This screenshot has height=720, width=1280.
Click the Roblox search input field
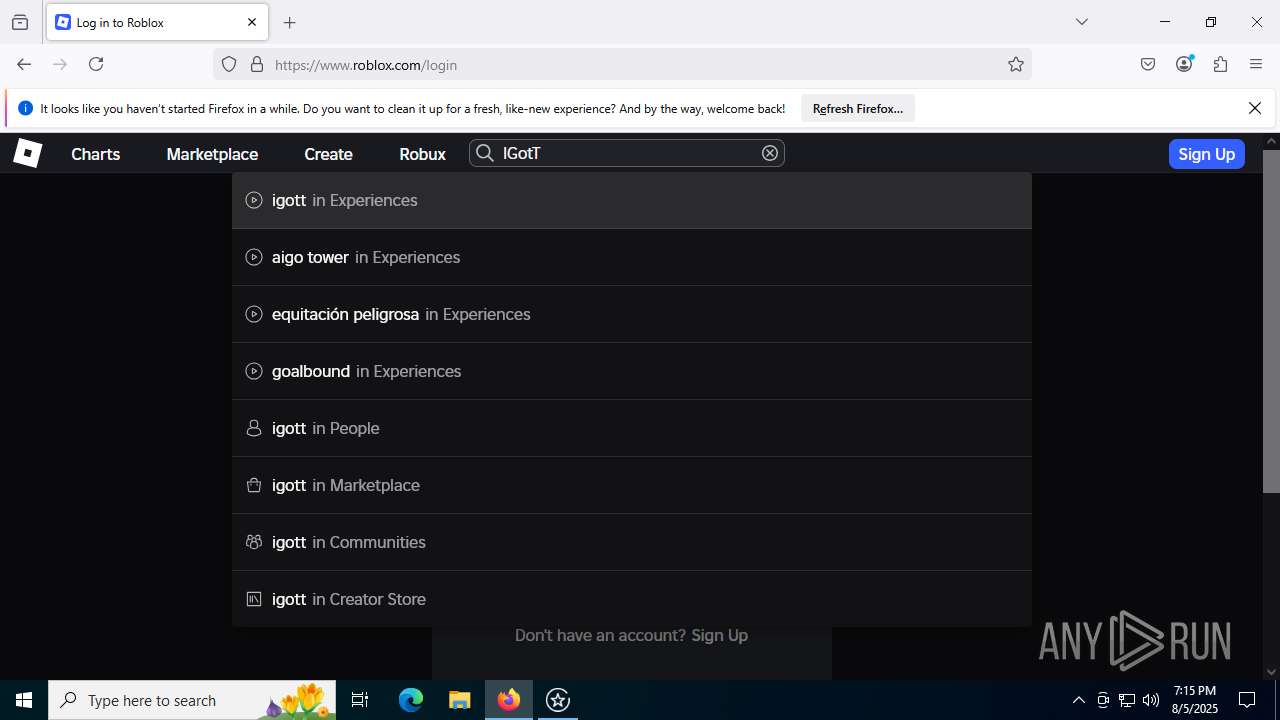627,153
